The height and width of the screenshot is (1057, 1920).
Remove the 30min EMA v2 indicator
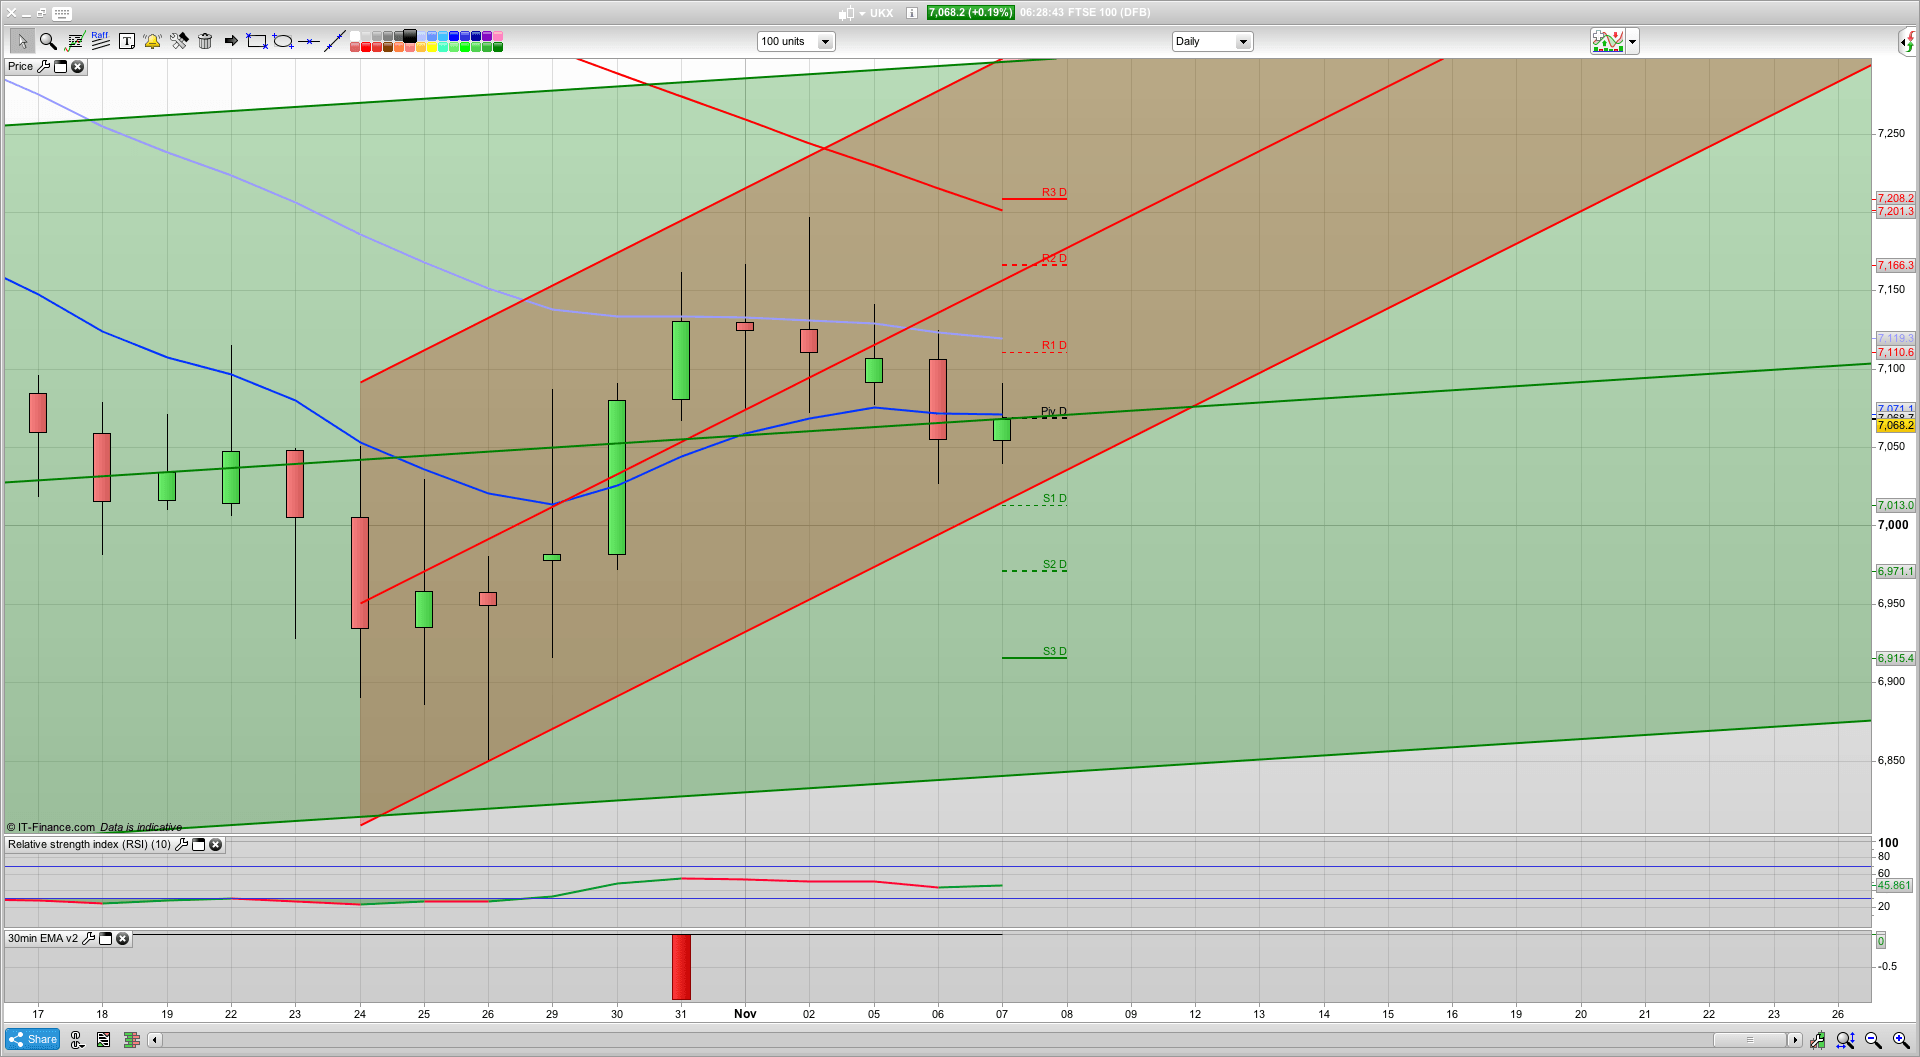point(122,938)
